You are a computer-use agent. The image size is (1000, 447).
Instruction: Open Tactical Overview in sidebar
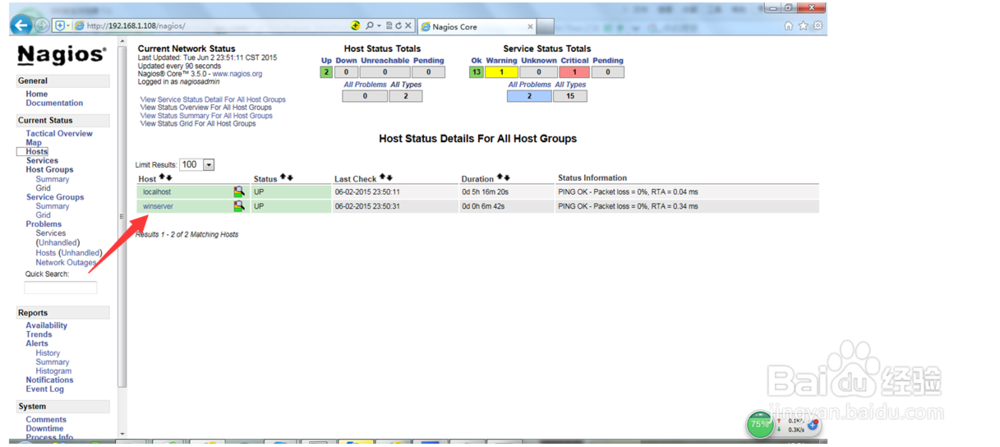coord(59,133)
